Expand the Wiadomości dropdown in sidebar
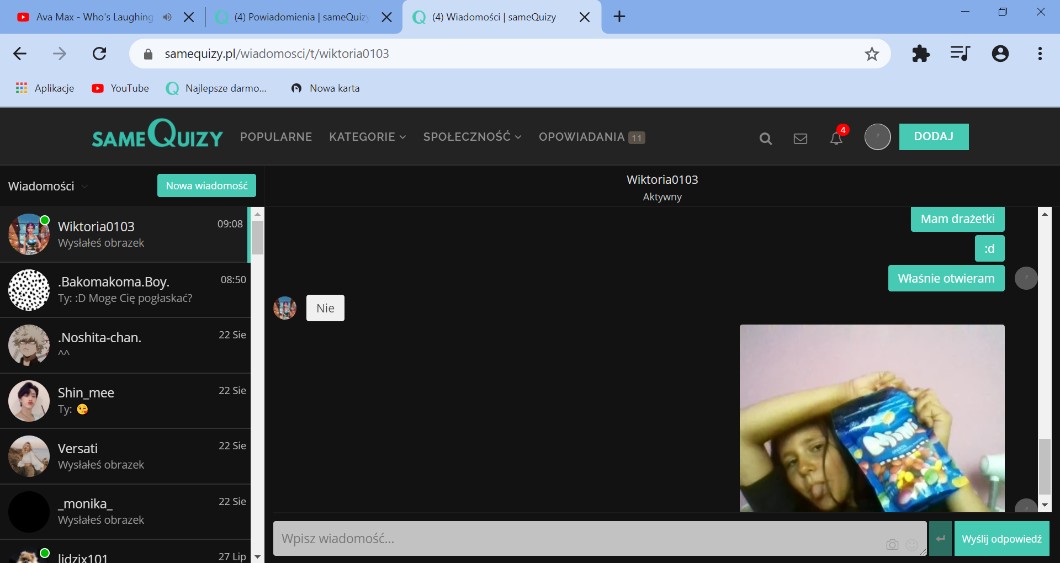 tap(48, 186)
